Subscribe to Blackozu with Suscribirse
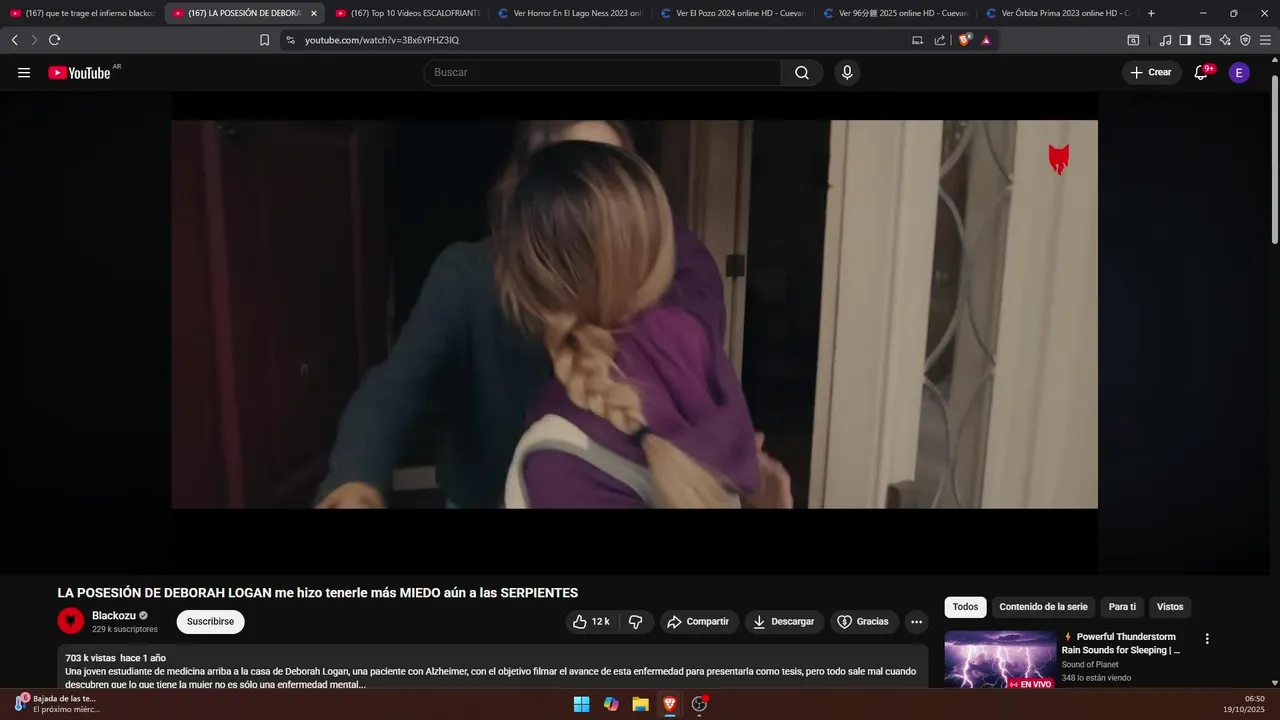Viewport: 1280px width, 720px height. (x=210, y=622)
